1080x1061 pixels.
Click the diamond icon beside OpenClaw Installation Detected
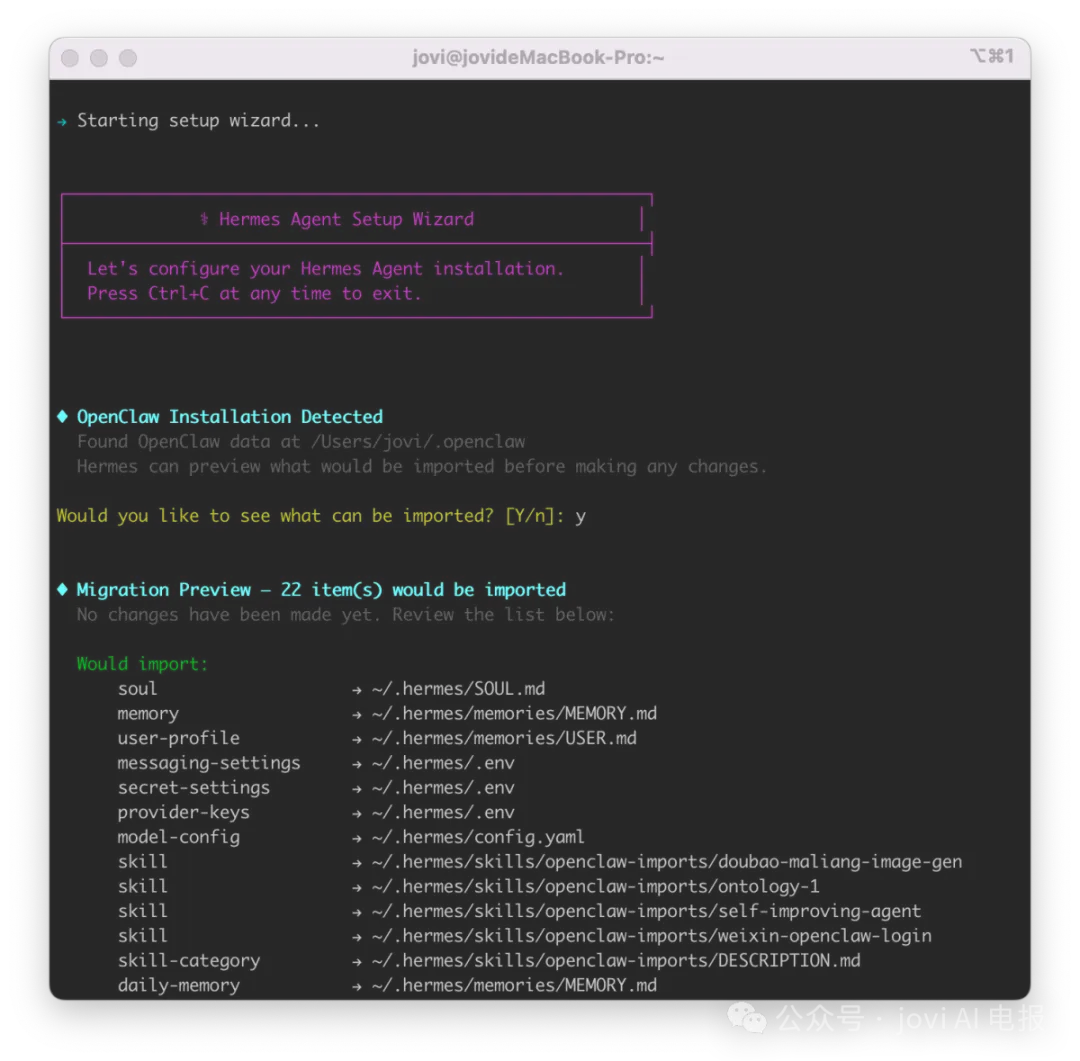tap(63, 416)
